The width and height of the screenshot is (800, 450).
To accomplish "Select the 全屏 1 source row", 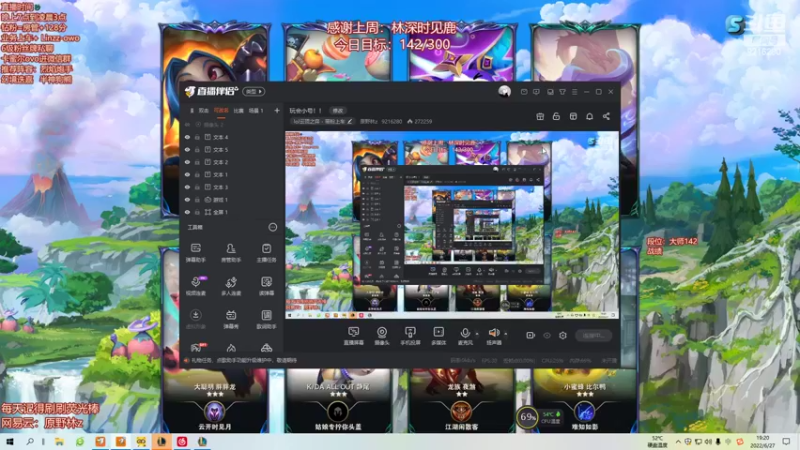I will 232,212.
